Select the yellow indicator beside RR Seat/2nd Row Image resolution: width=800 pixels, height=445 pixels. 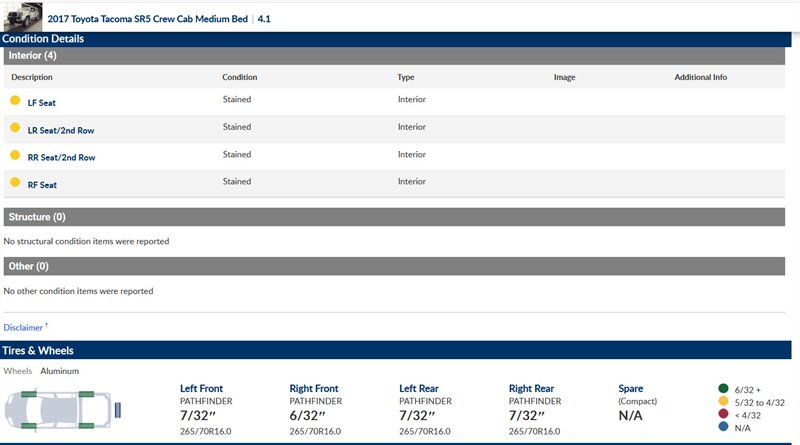click(x=15, y=155)
